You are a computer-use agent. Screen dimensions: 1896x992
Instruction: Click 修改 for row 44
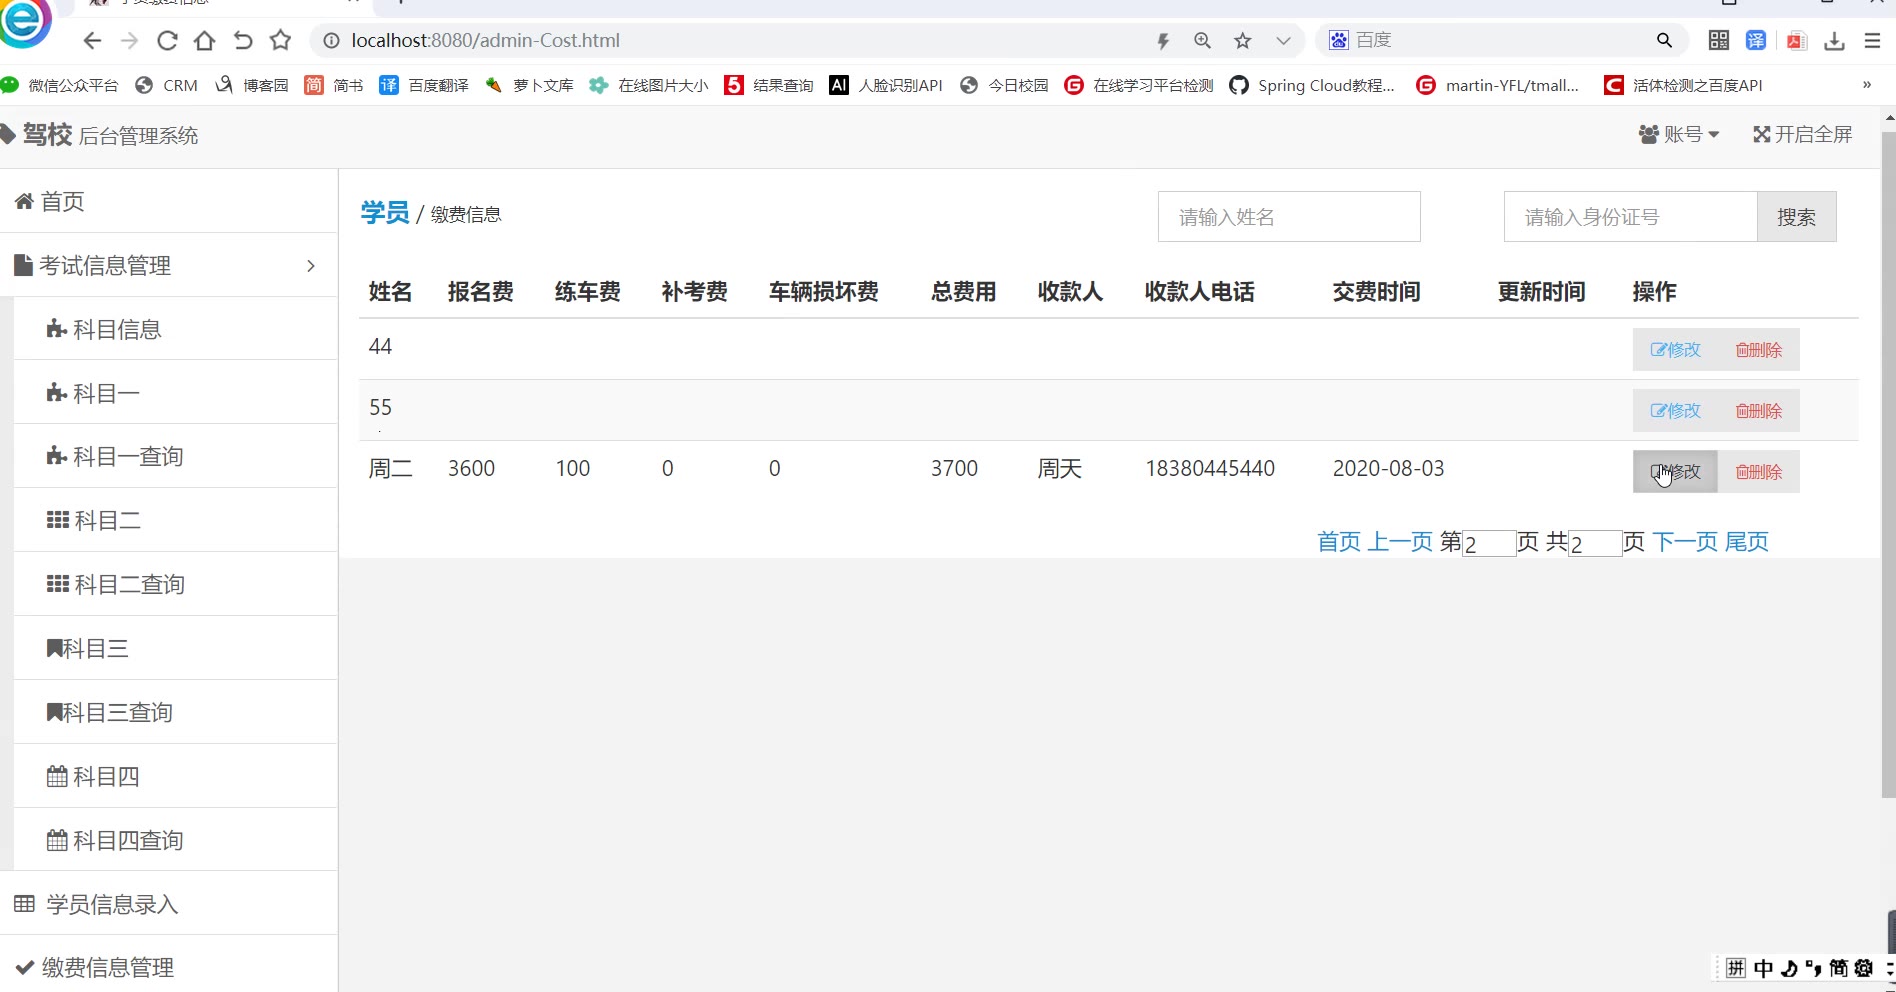(x=1675, y=350)
